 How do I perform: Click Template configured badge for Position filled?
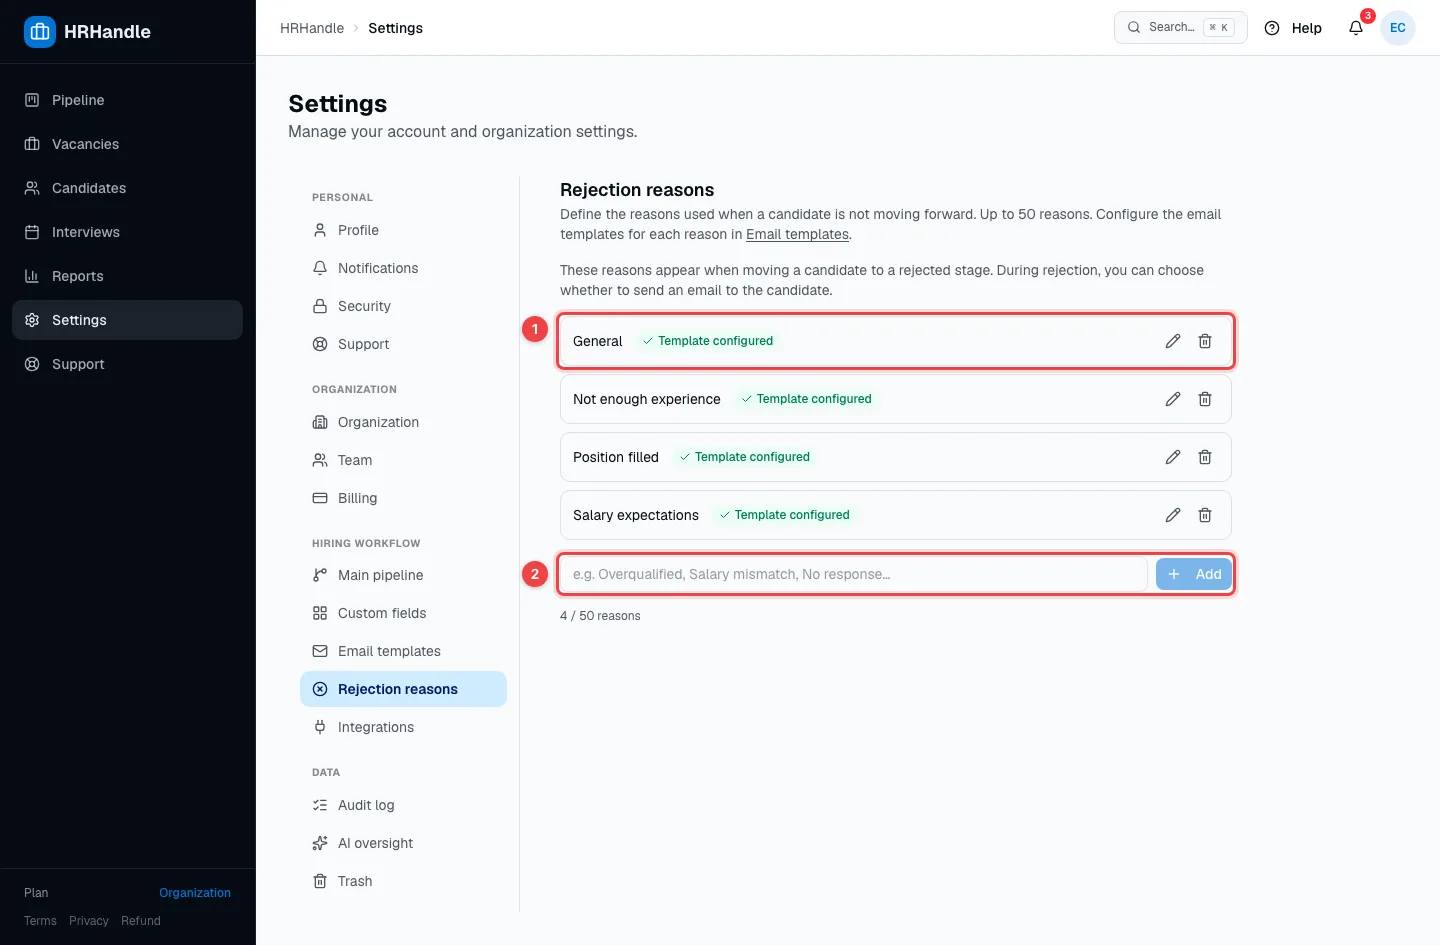[745, 457]
